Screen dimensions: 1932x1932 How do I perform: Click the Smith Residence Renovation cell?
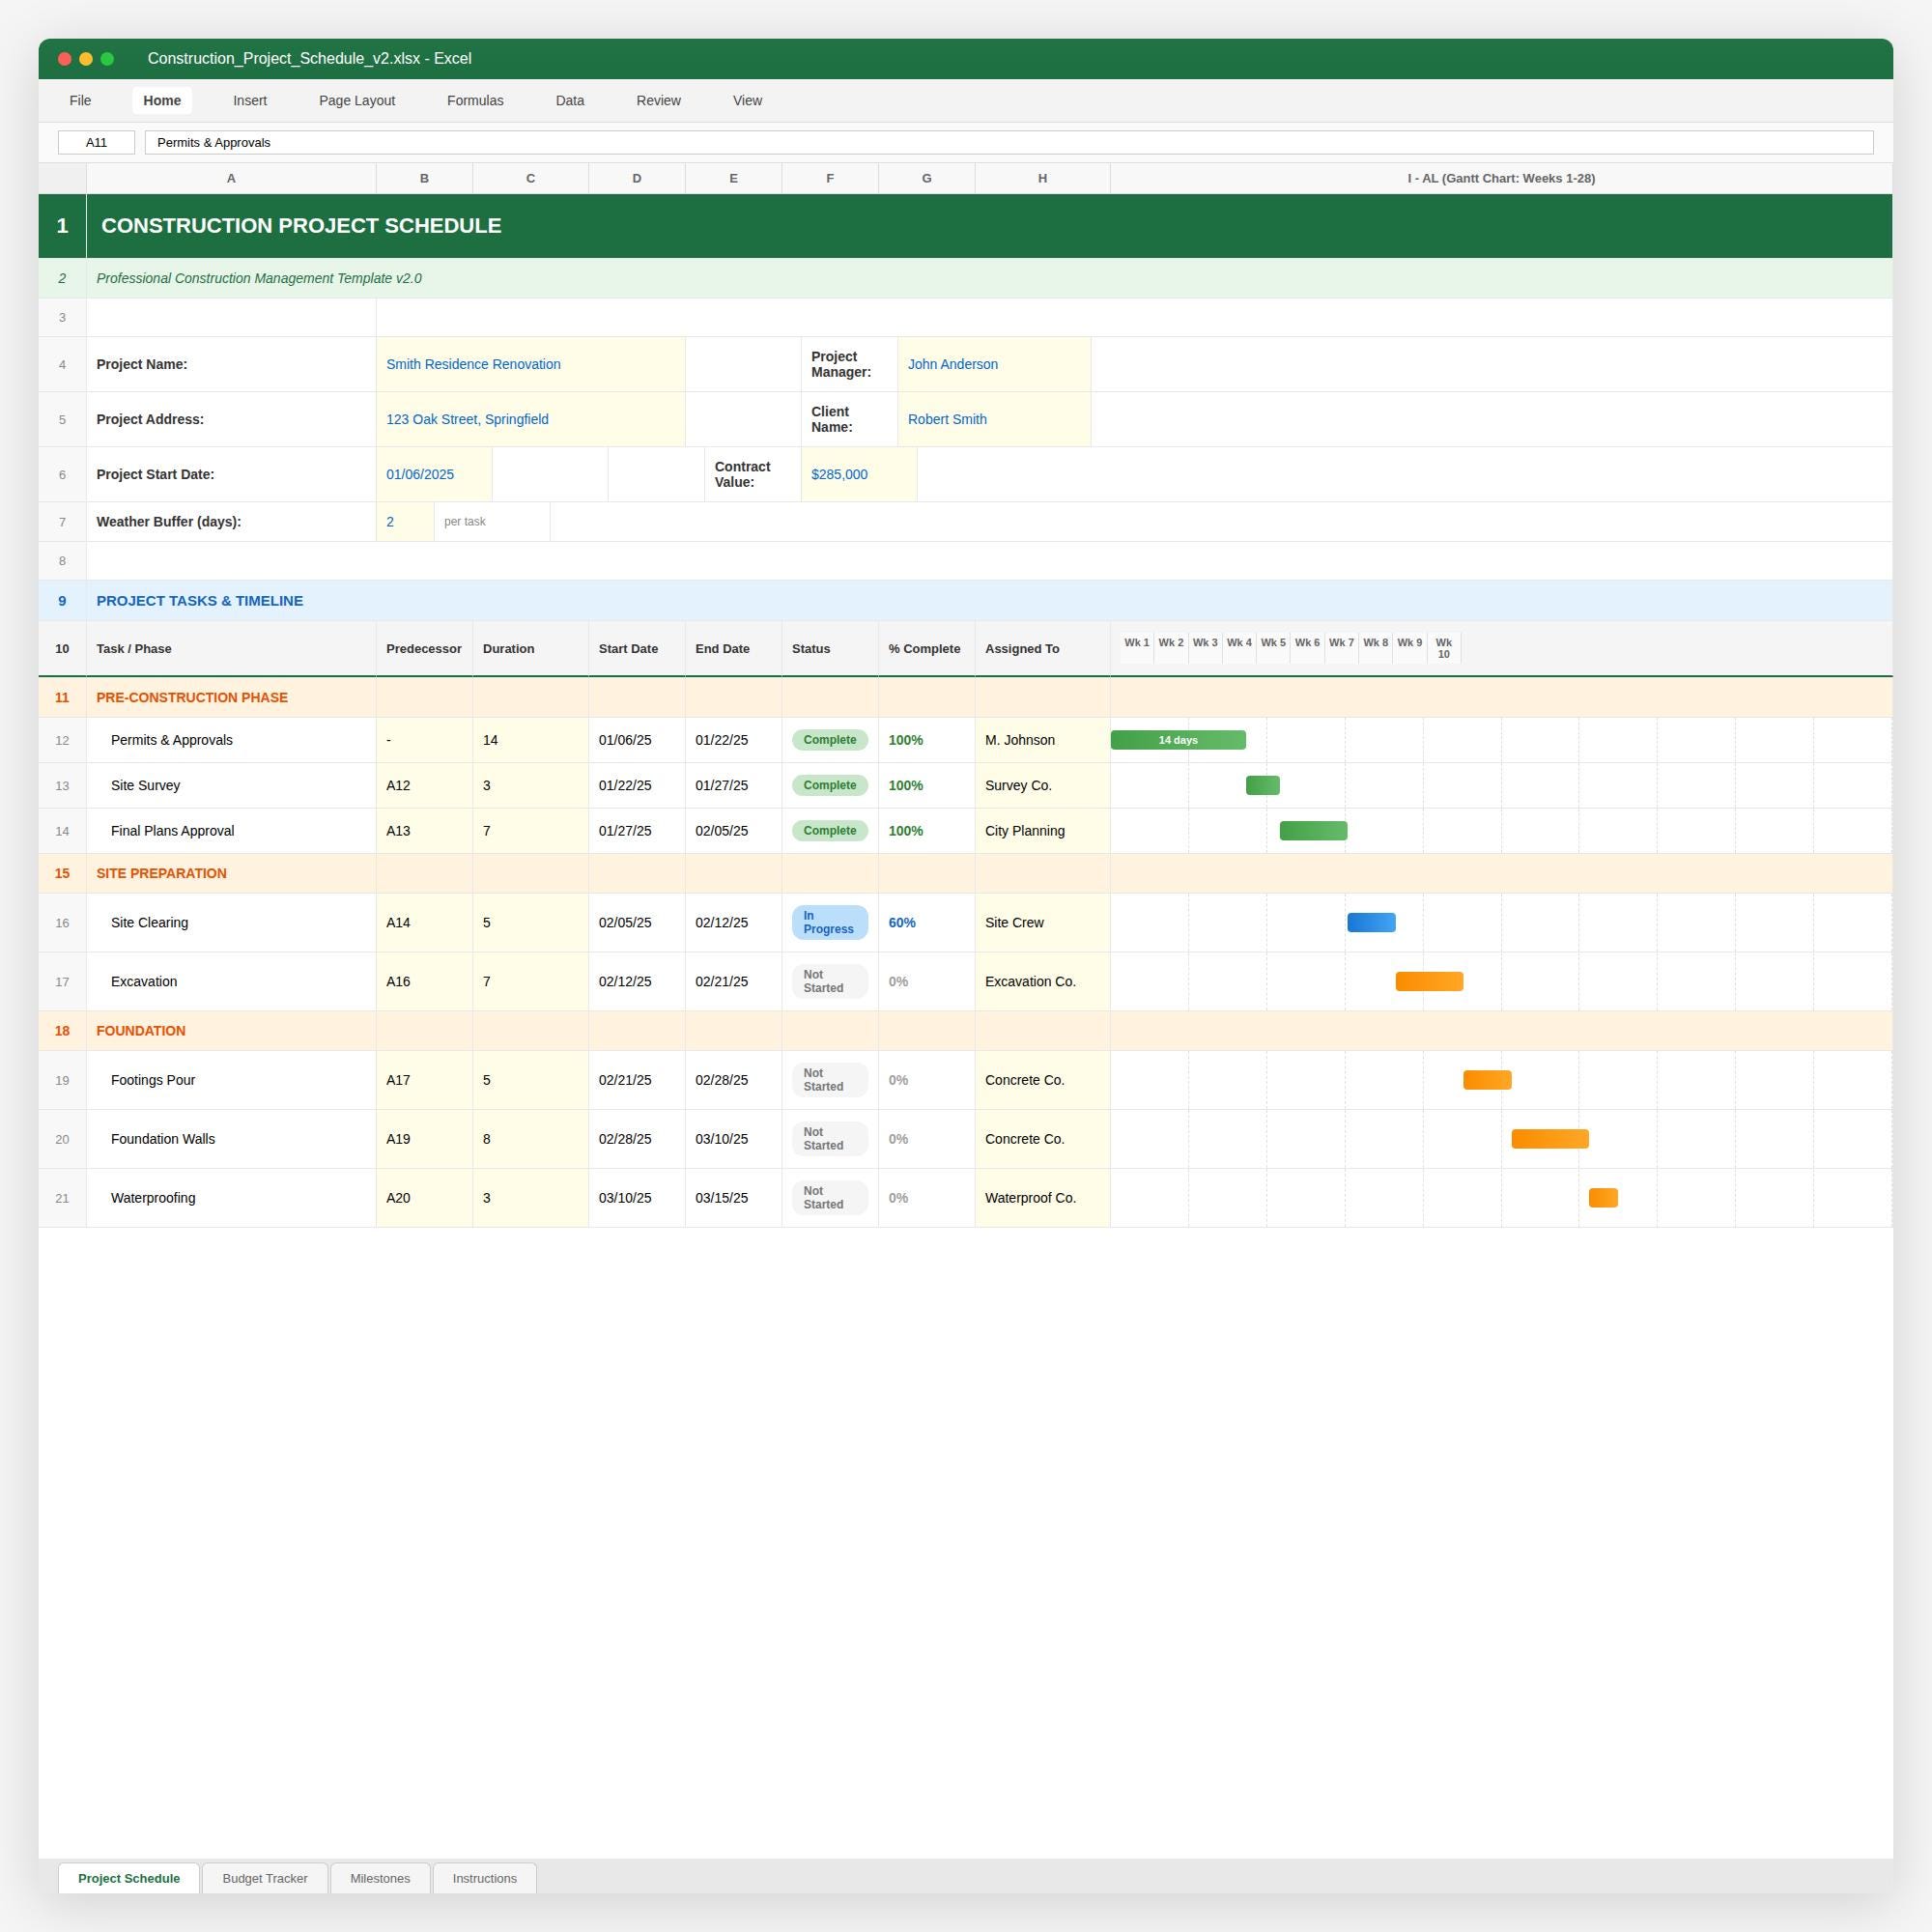(x=530, y=364)
